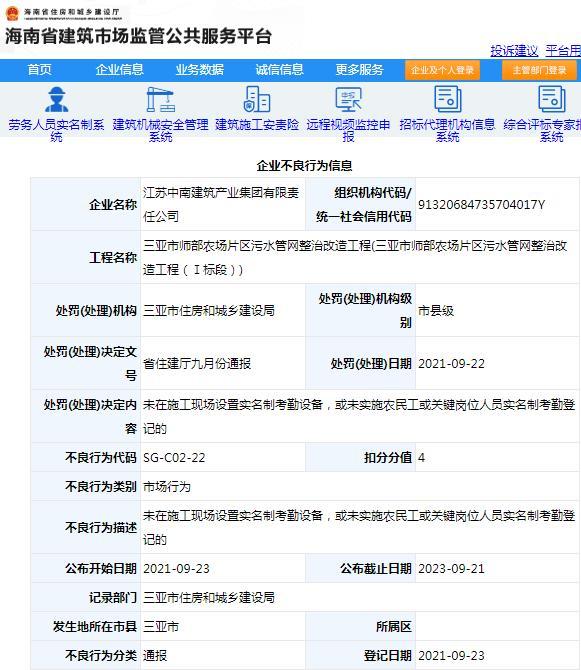This screenshot has width=581, height=670.
Task: Click the publish start date 2021-09-23
Action: pos(176,569)
